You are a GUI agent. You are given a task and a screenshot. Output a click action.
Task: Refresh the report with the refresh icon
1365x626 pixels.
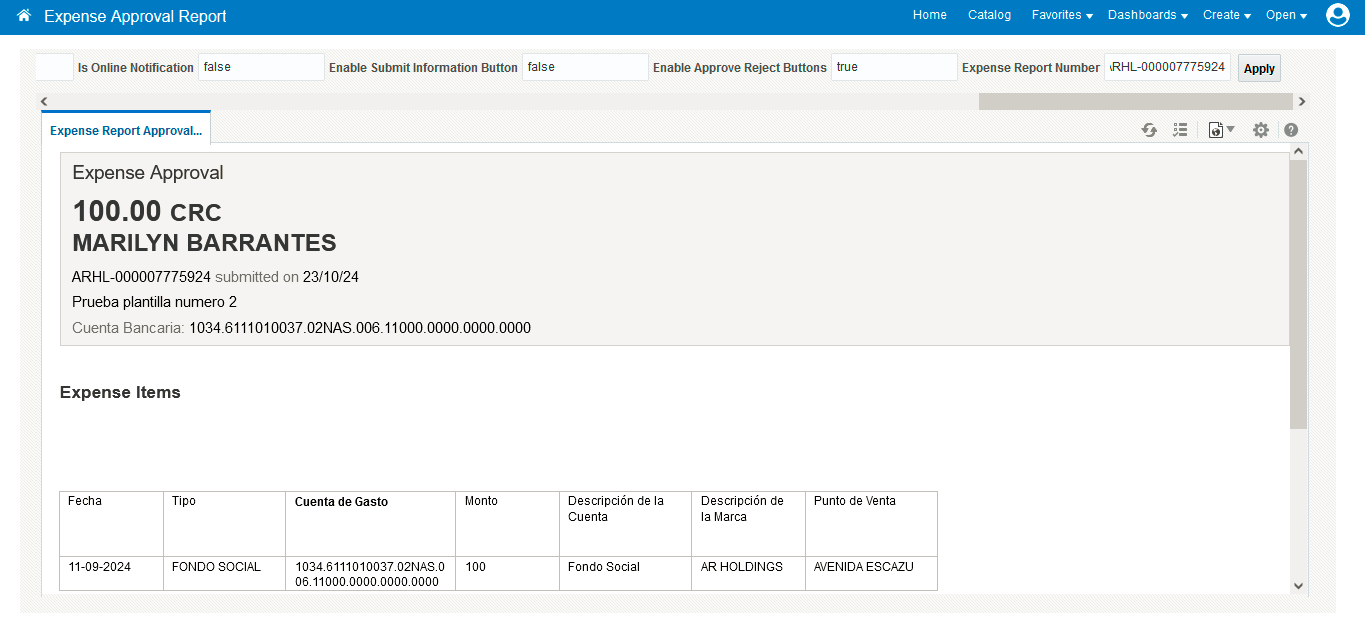click(x=1149, y=130)
